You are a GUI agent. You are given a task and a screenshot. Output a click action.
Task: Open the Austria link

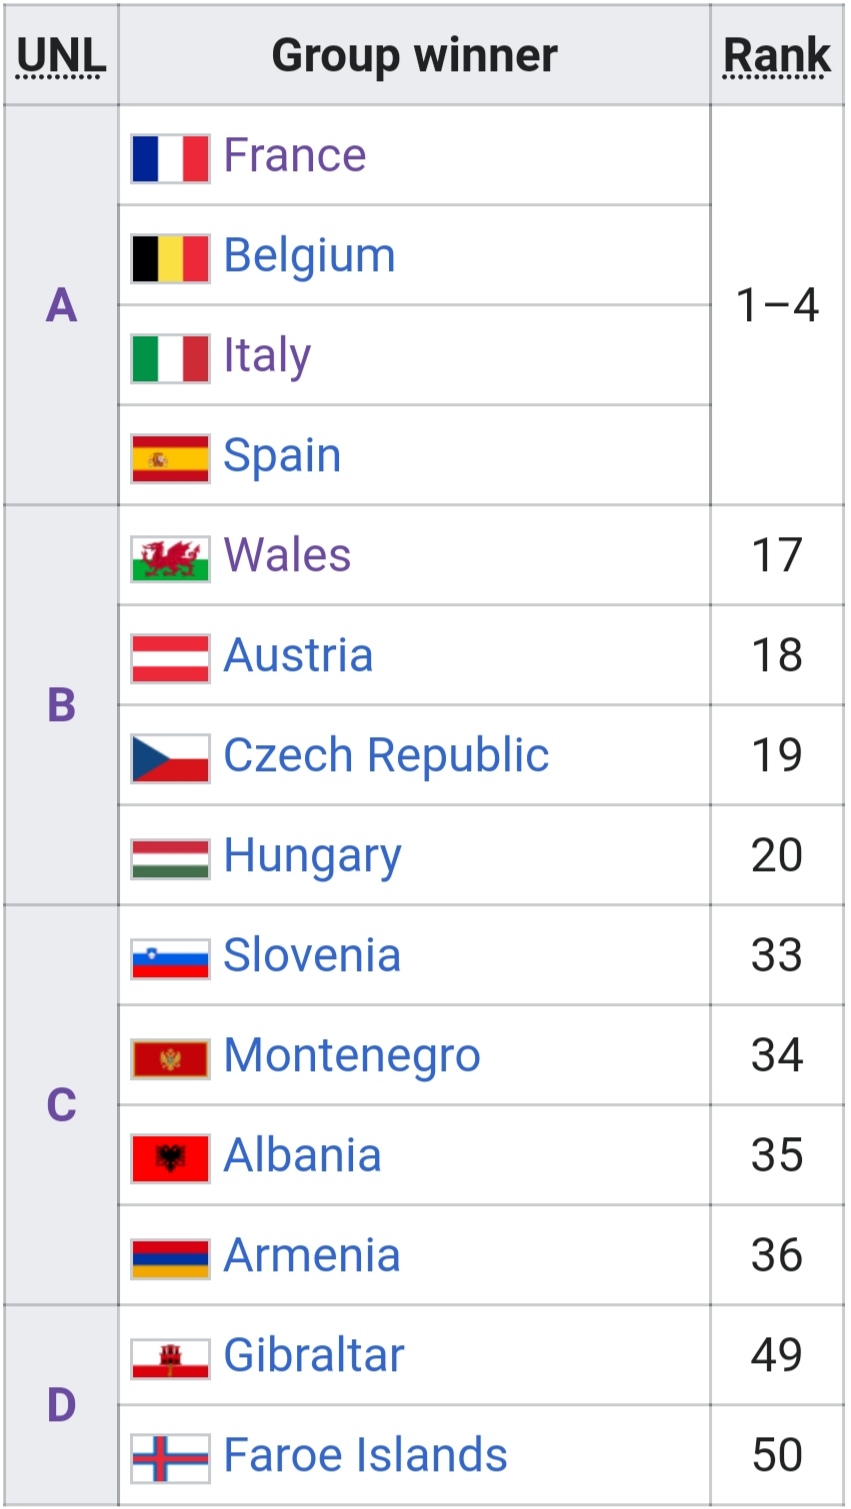click(298, 655)
